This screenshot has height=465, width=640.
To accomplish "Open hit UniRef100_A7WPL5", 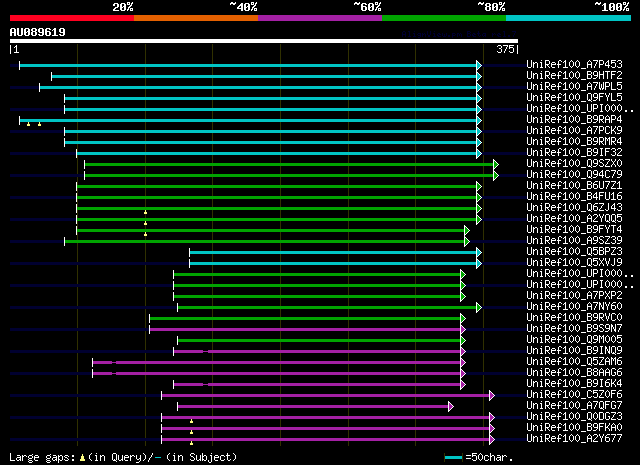I will click(x=574, y=87).
